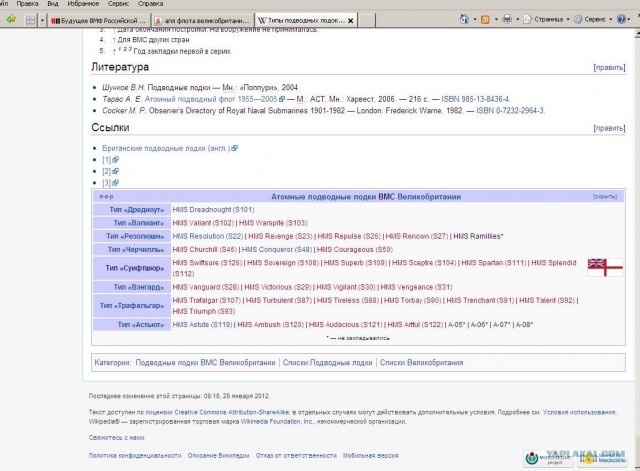Open Мобильная версия footer link

pyautogui.click(x=370, y=455)
